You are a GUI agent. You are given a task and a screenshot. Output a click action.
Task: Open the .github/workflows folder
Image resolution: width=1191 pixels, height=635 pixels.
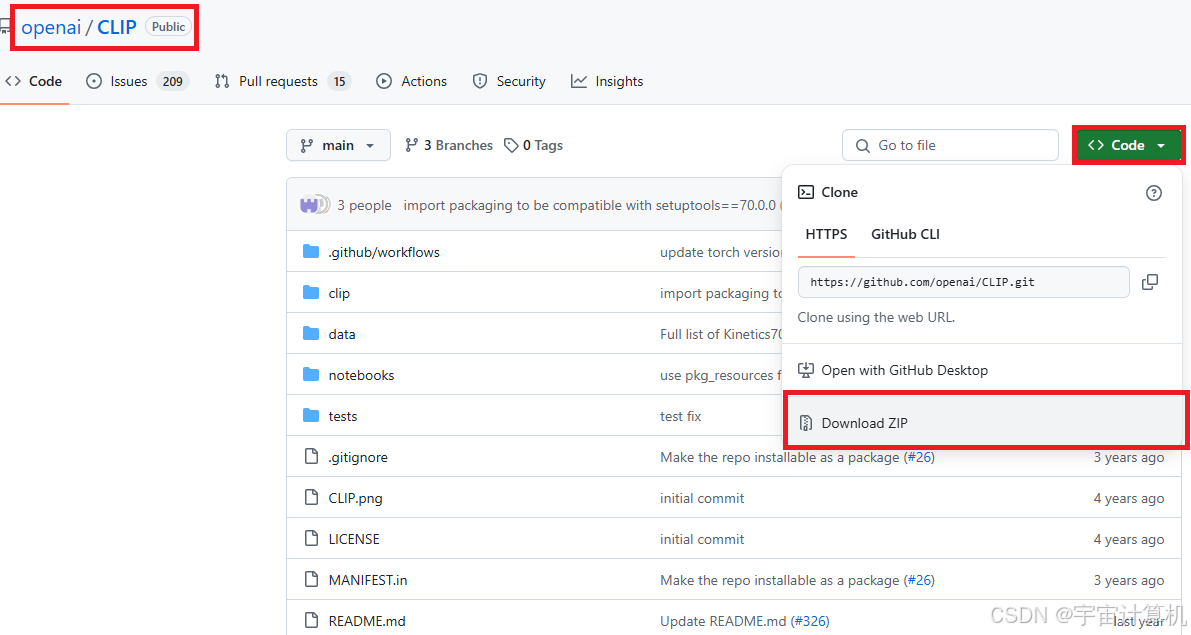(384, 252)
